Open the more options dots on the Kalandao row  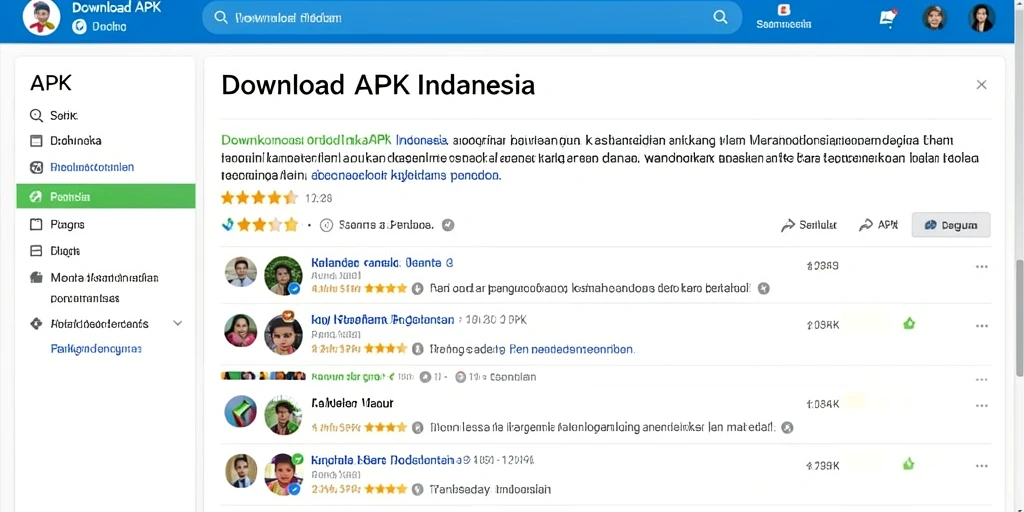(982, 266)
